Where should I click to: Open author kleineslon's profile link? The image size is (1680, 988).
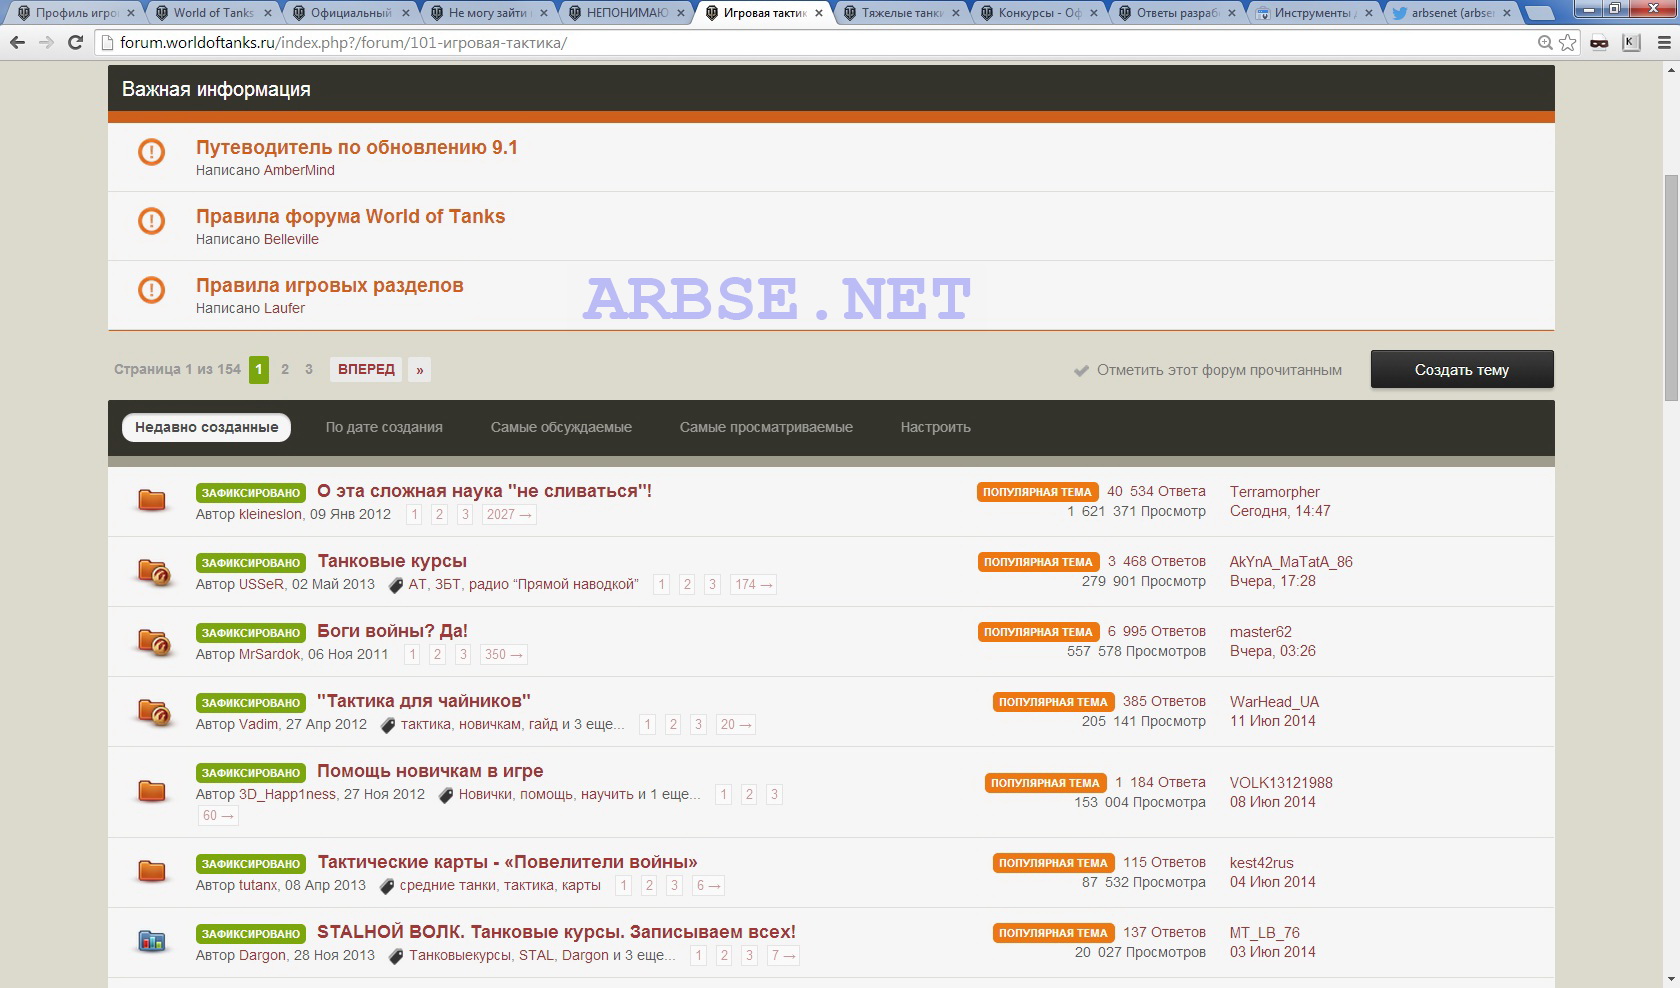pyautogui.click(x=270, y=514)
